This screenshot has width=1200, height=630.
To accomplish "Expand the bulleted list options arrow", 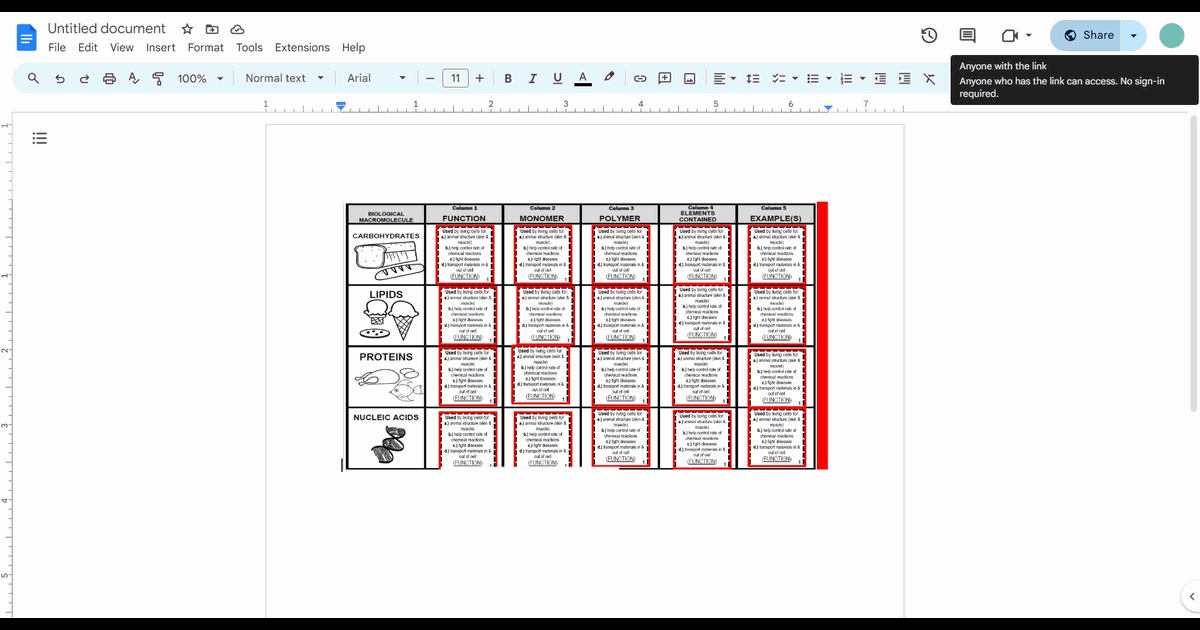I will 830,78.
